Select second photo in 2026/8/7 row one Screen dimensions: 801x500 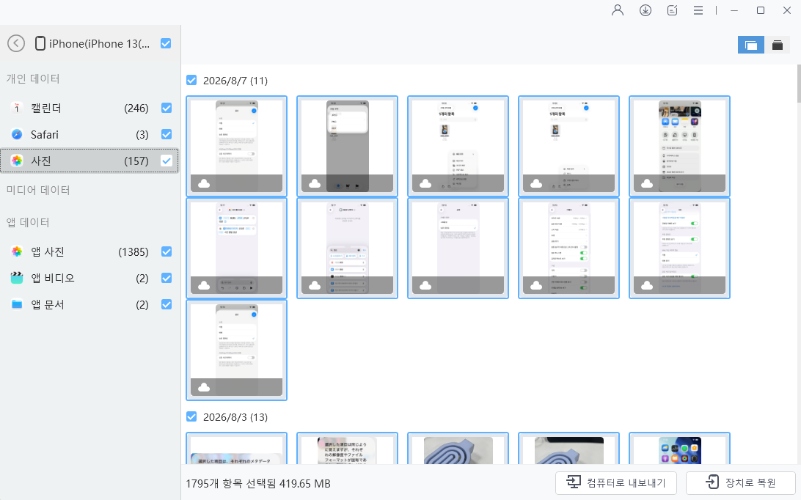[x=347, y=146]
